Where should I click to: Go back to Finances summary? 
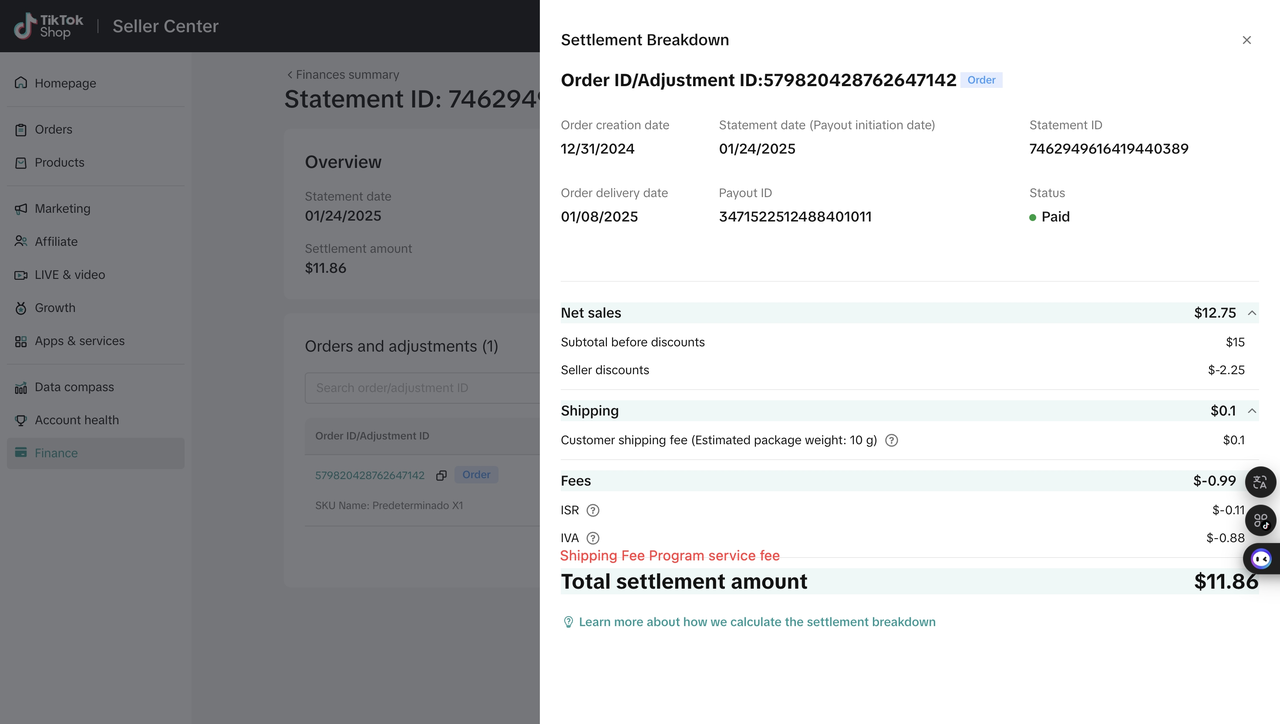coord(342,75)
